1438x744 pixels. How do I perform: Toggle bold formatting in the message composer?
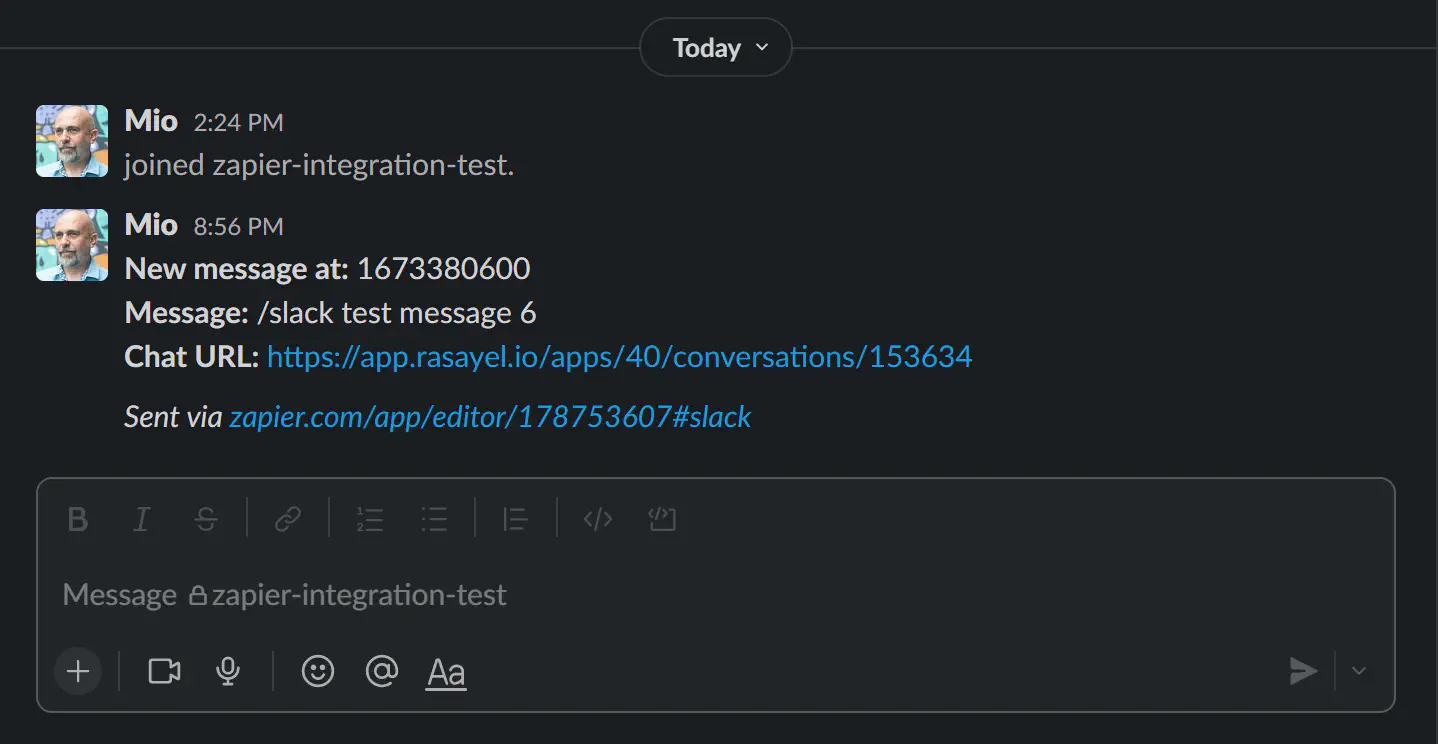pos(77,519)
